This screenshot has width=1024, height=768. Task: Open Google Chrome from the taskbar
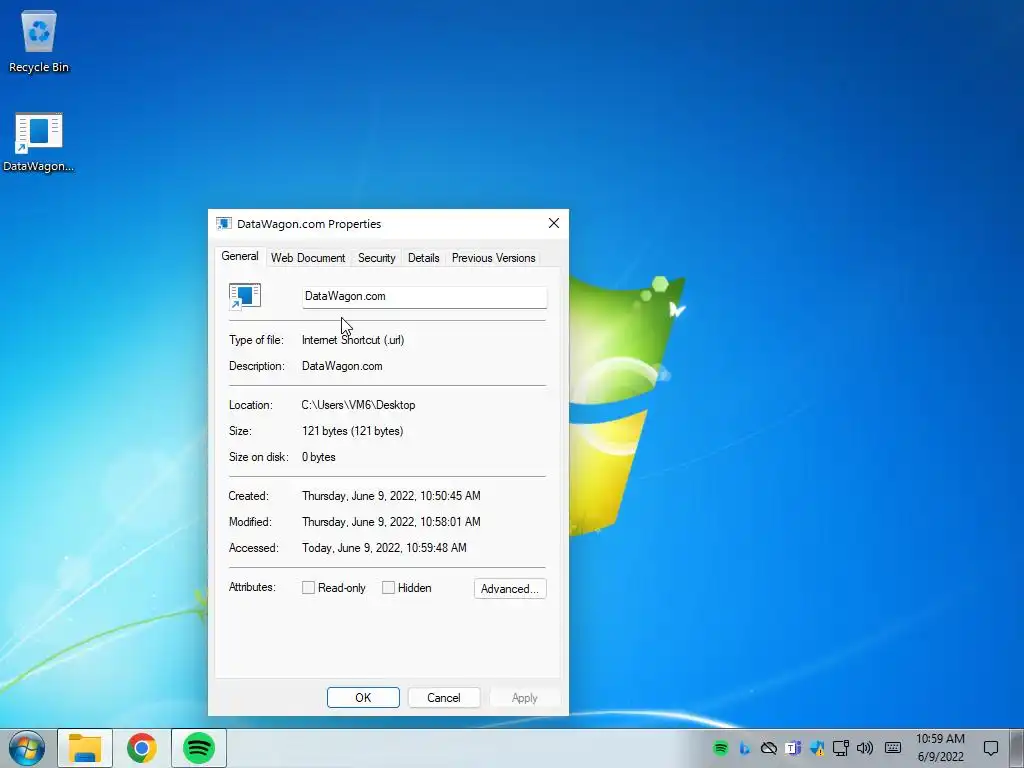(x=142, y=748)
